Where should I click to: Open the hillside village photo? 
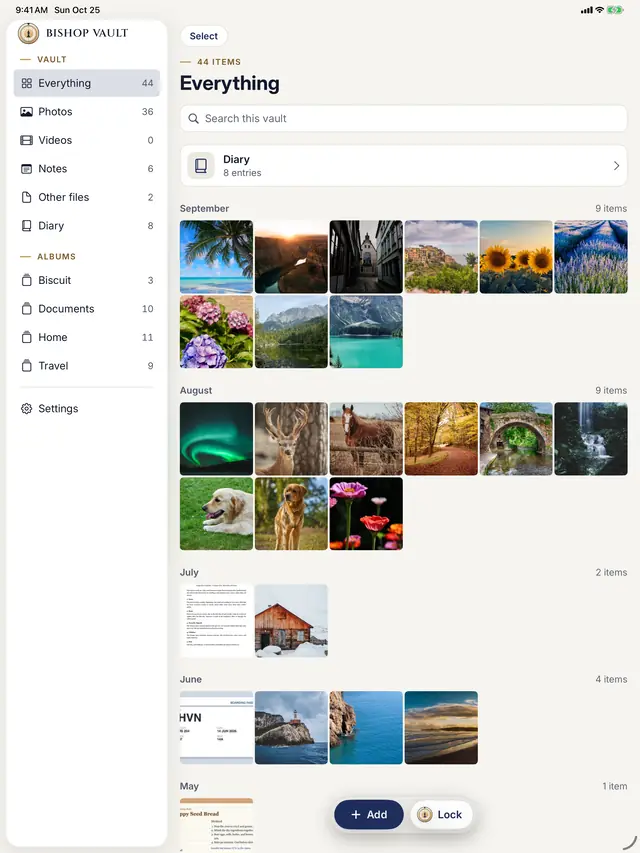(x=441, y=257)
